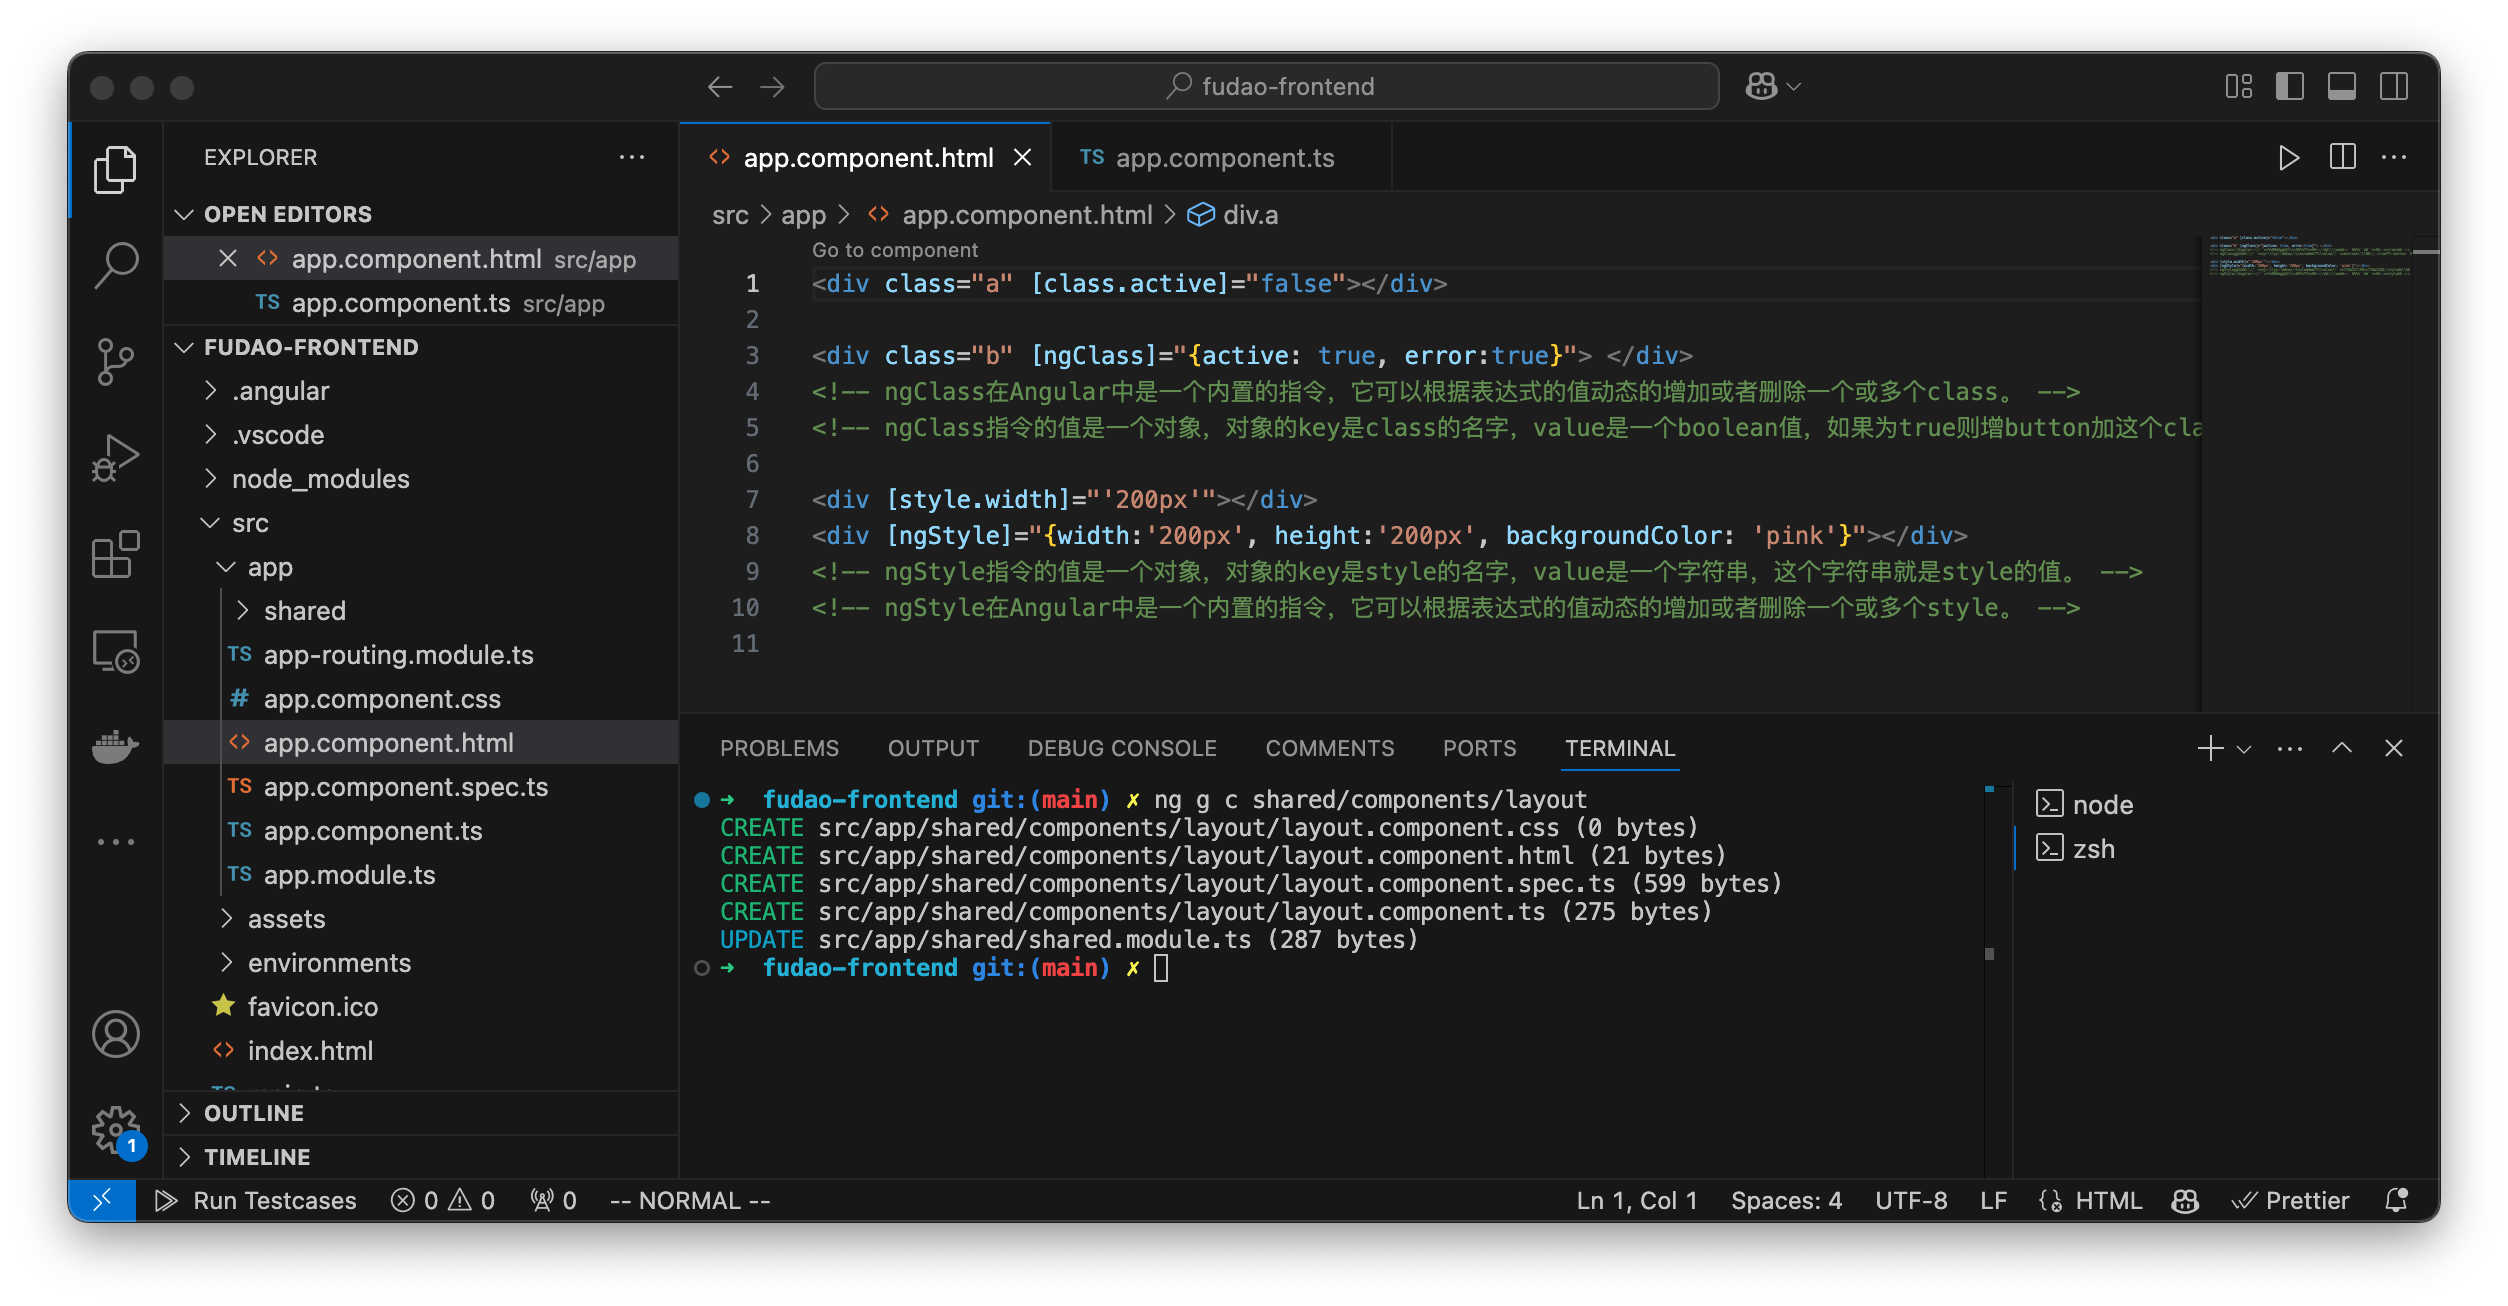The width and height of the screenshot is (2508, 1306).
Task: Click Run Testcases in the status bar
Action: point(273,1200)
